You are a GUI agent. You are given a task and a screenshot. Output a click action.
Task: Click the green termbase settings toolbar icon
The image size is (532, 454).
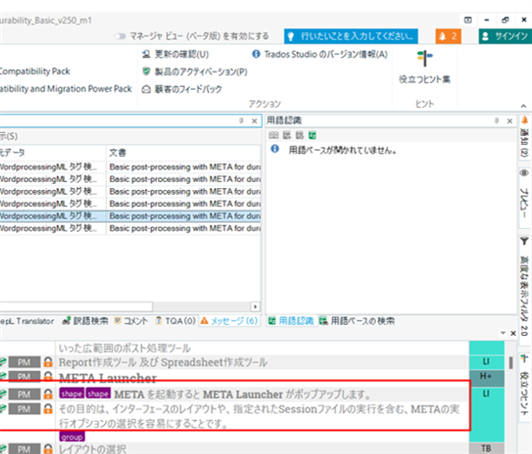point(312,136)
